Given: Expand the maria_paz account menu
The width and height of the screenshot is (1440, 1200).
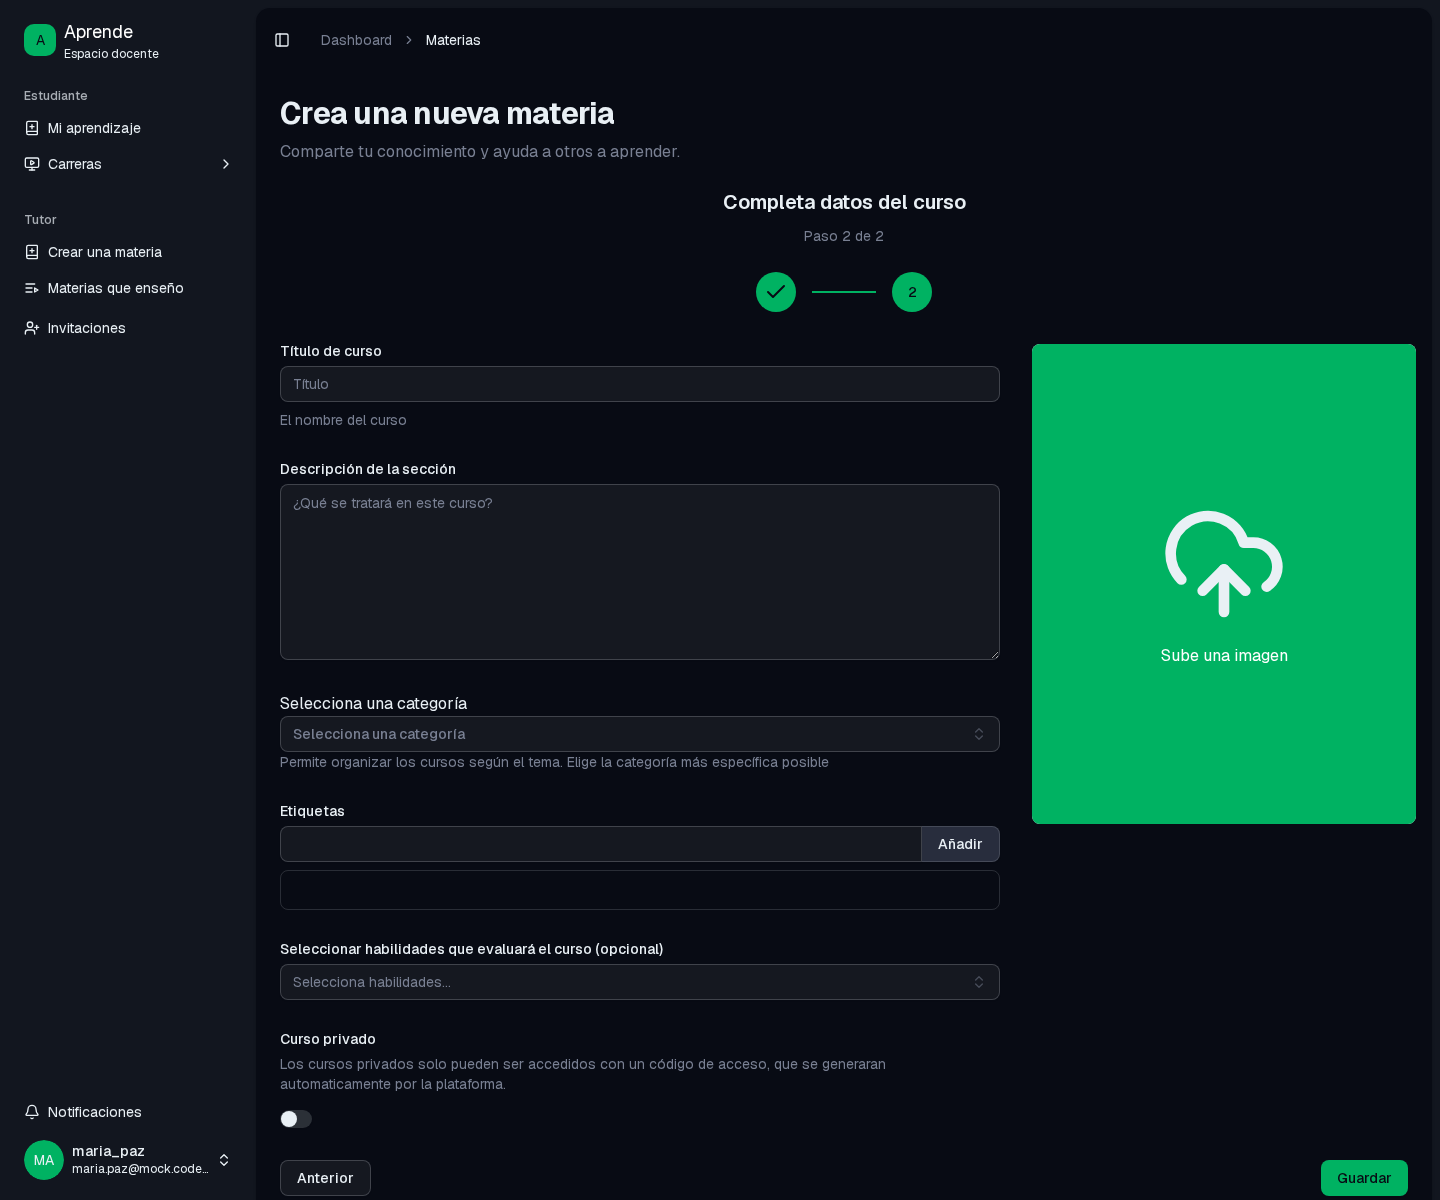Looking at the screenshot, I should point(224,1160).
